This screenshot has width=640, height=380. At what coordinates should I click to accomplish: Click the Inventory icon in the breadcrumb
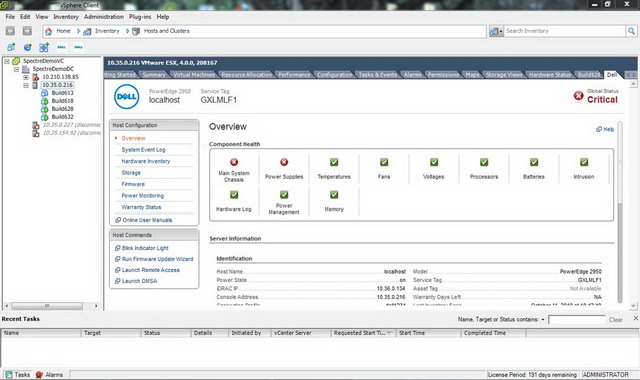87,31
